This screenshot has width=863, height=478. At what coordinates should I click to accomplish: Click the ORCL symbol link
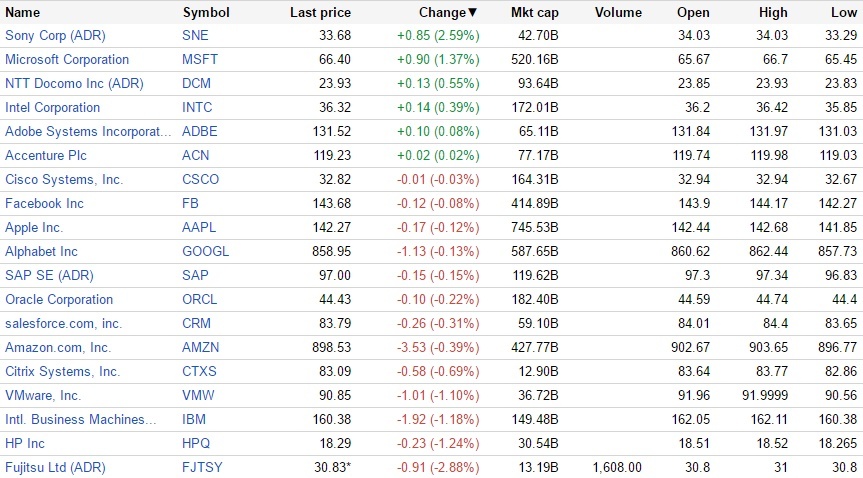click(x=200, y=300)
